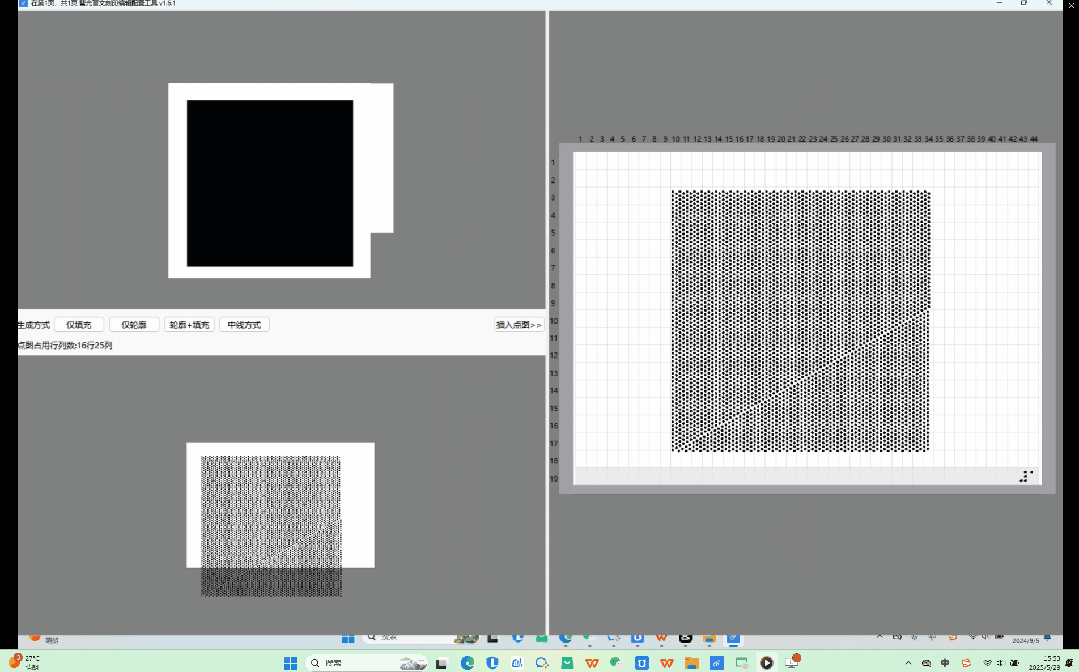Click the resize handle icon at grid corner

pos(1026,476)
